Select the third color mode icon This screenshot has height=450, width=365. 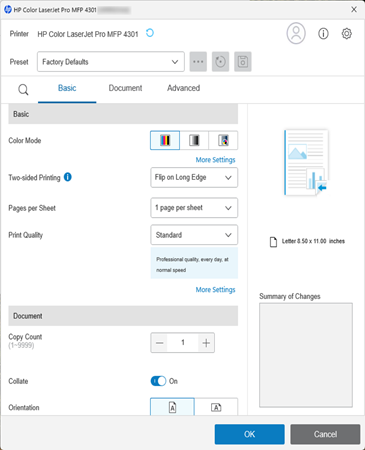click(223, 140)
